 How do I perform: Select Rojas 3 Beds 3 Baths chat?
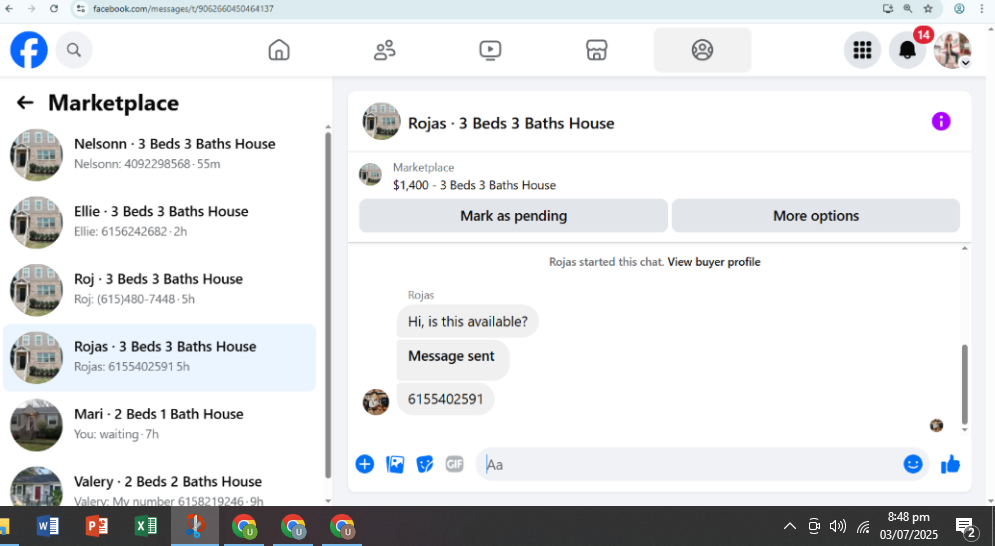click(x=159, y=357)
